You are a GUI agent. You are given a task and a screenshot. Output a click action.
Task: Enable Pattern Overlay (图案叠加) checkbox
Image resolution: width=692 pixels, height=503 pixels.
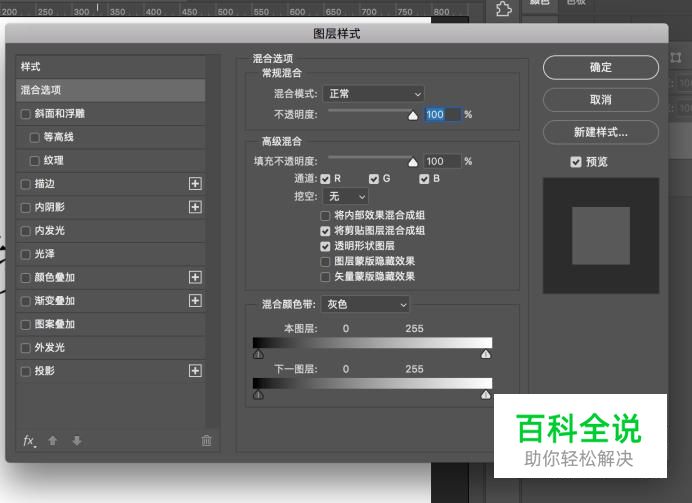26,324
